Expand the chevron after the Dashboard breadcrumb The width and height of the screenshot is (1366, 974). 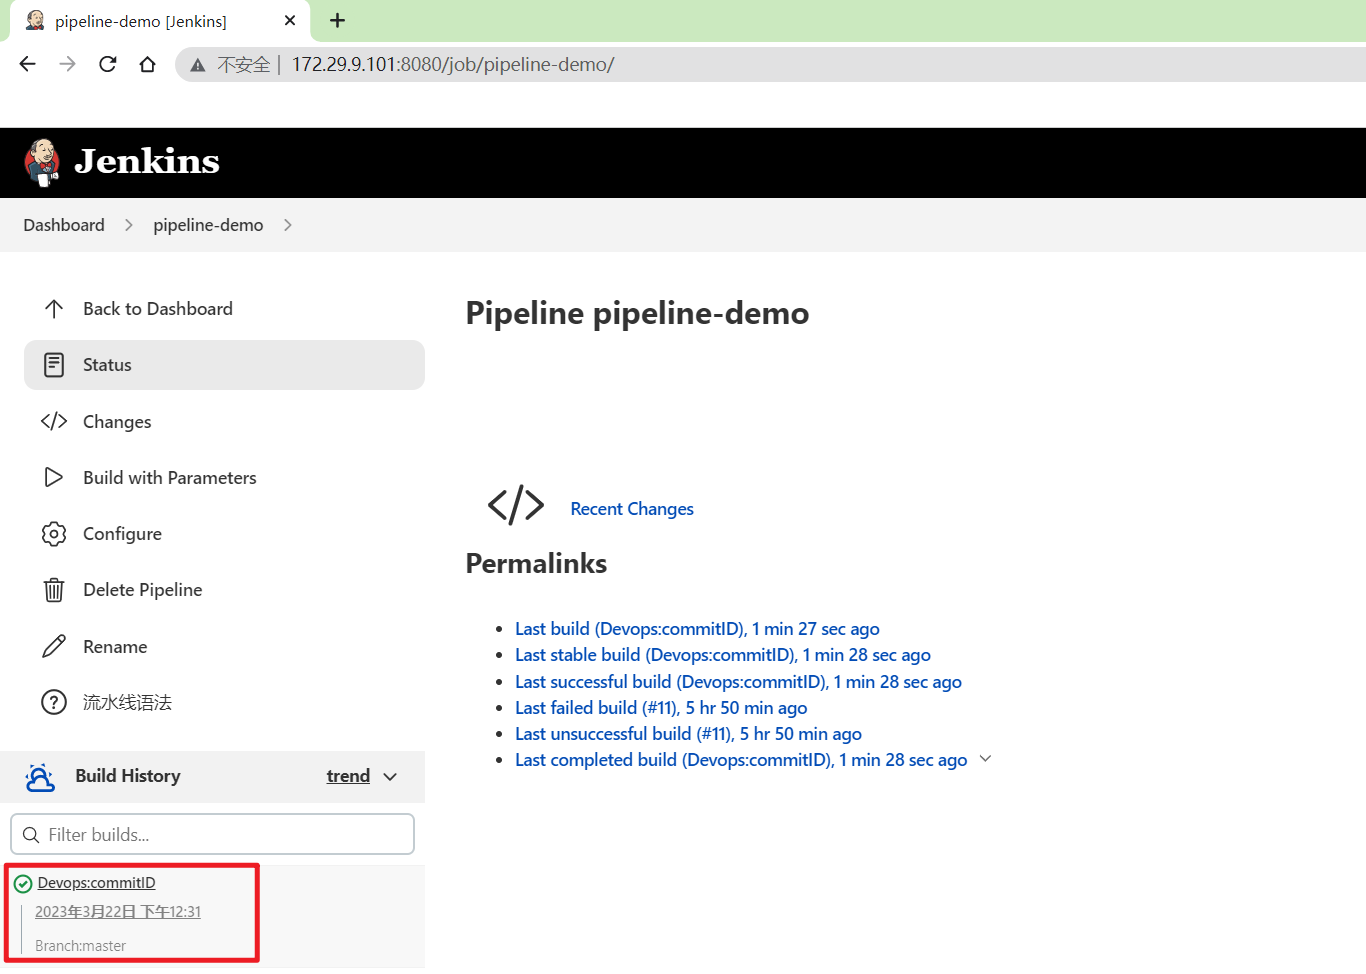point(129,225)
